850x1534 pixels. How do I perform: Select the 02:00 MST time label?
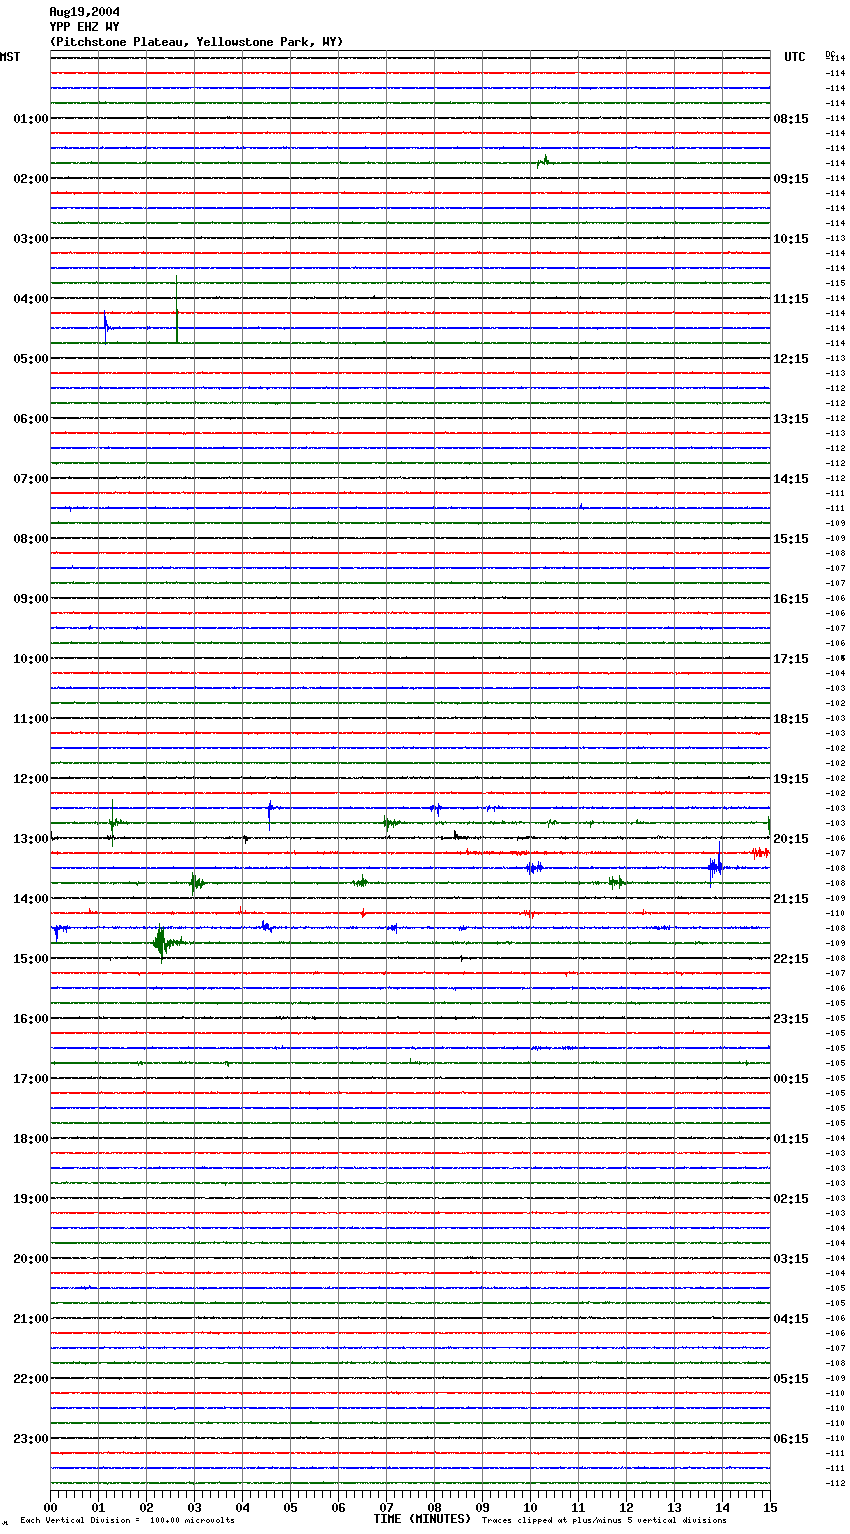tap(30, 179)
